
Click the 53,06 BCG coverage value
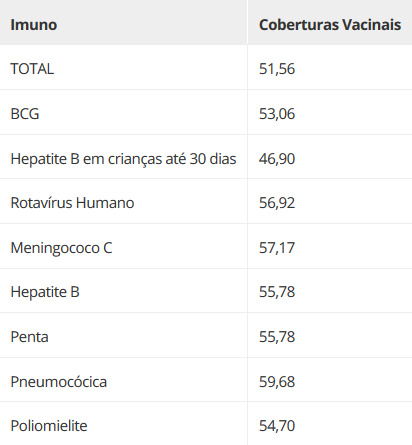click(x=277, y=114)
